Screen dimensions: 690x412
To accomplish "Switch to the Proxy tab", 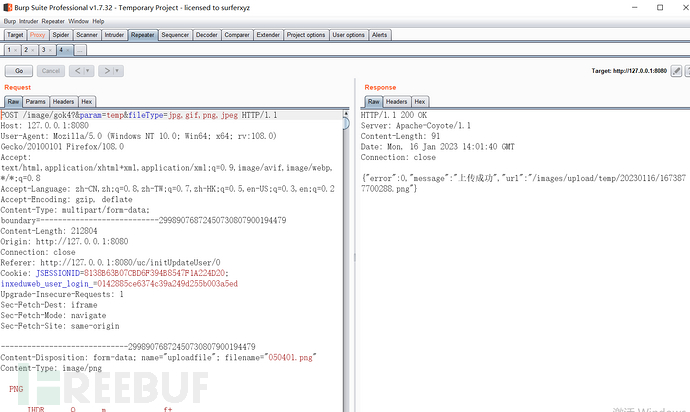I will (x=37, y=35).
